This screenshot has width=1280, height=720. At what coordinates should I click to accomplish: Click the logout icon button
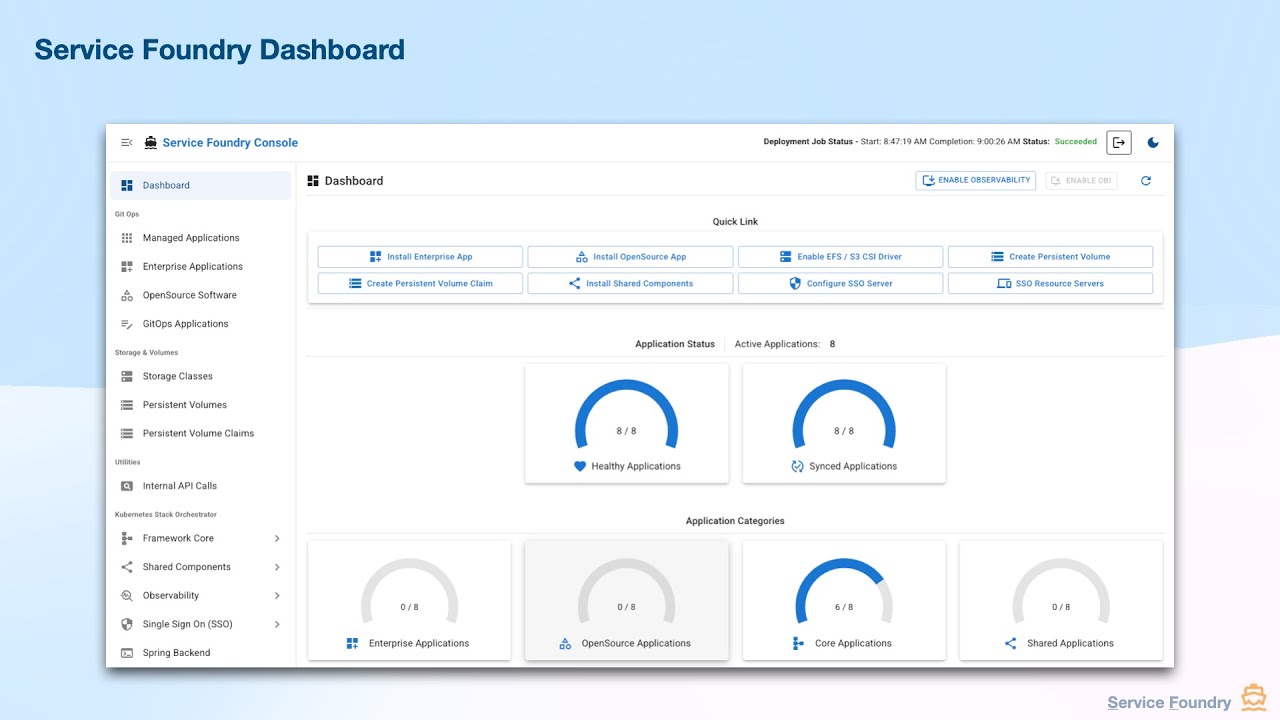coord(1119,143)
